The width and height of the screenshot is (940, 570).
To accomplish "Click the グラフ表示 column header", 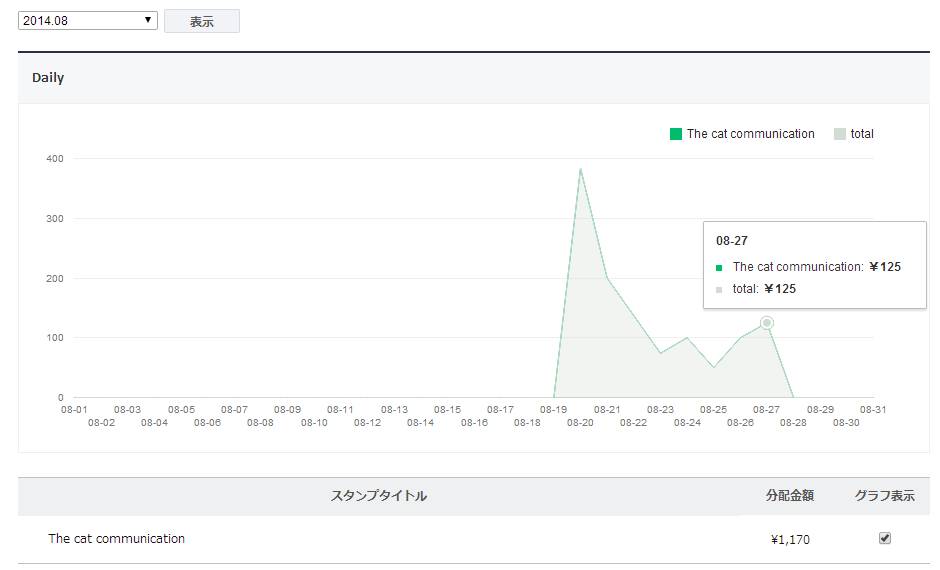I will pos(884,496).
